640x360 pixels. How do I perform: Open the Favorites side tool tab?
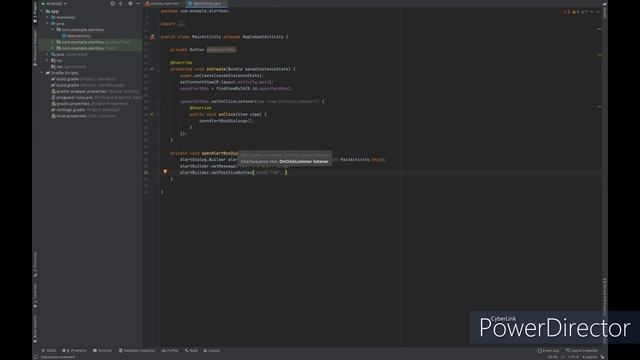pyautogui.click(x=36, y=296)
